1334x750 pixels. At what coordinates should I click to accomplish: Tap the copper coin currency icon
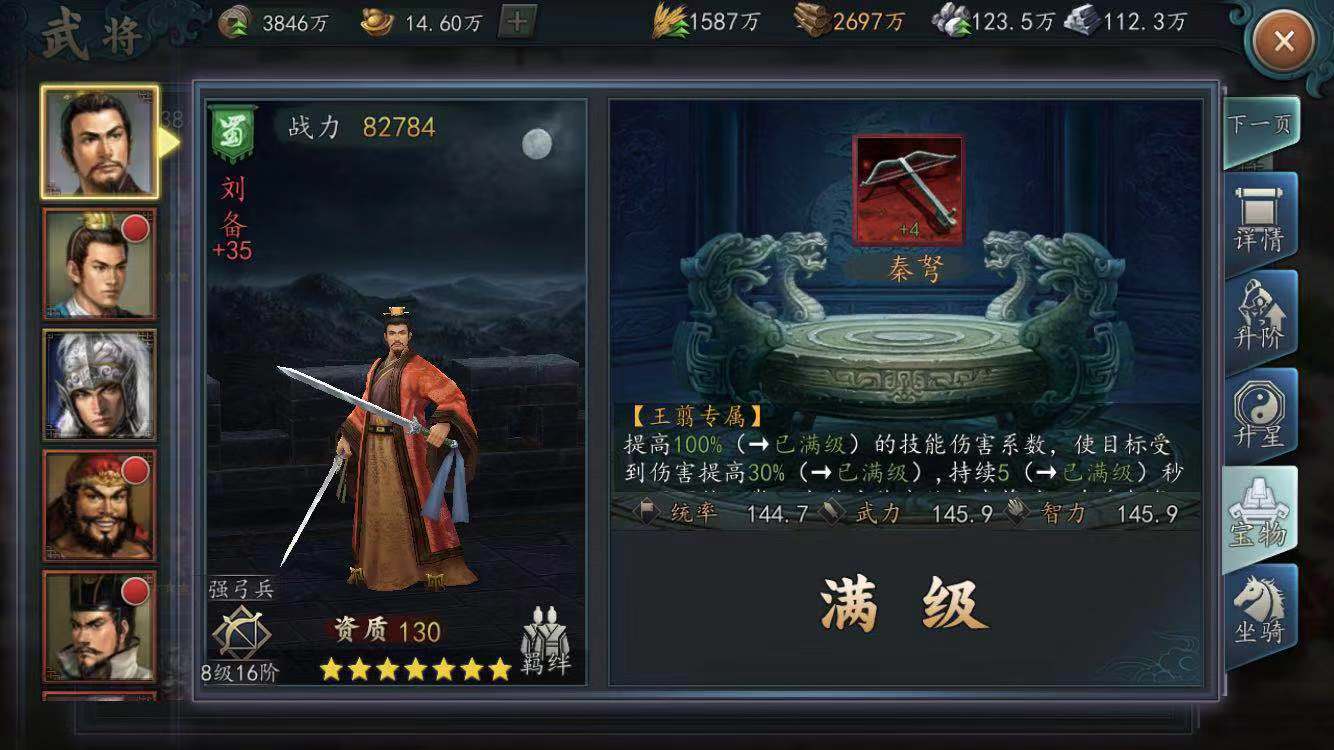[x=236, y=22]
